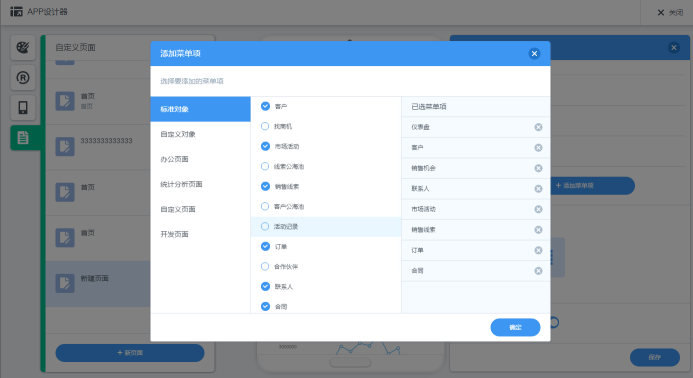The width and height of the screenshot is (693, 378).
Task: Uncheck the 订单 checkbox in middle list
Action: [x=265, y=246]
